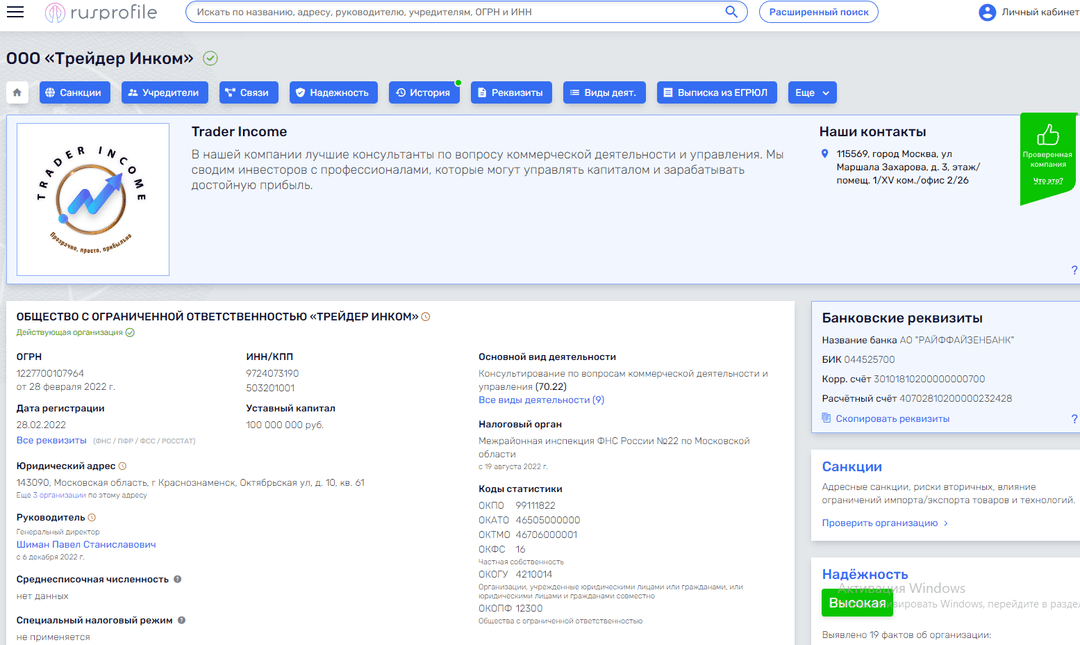Open the История tab

coord(424,92)
